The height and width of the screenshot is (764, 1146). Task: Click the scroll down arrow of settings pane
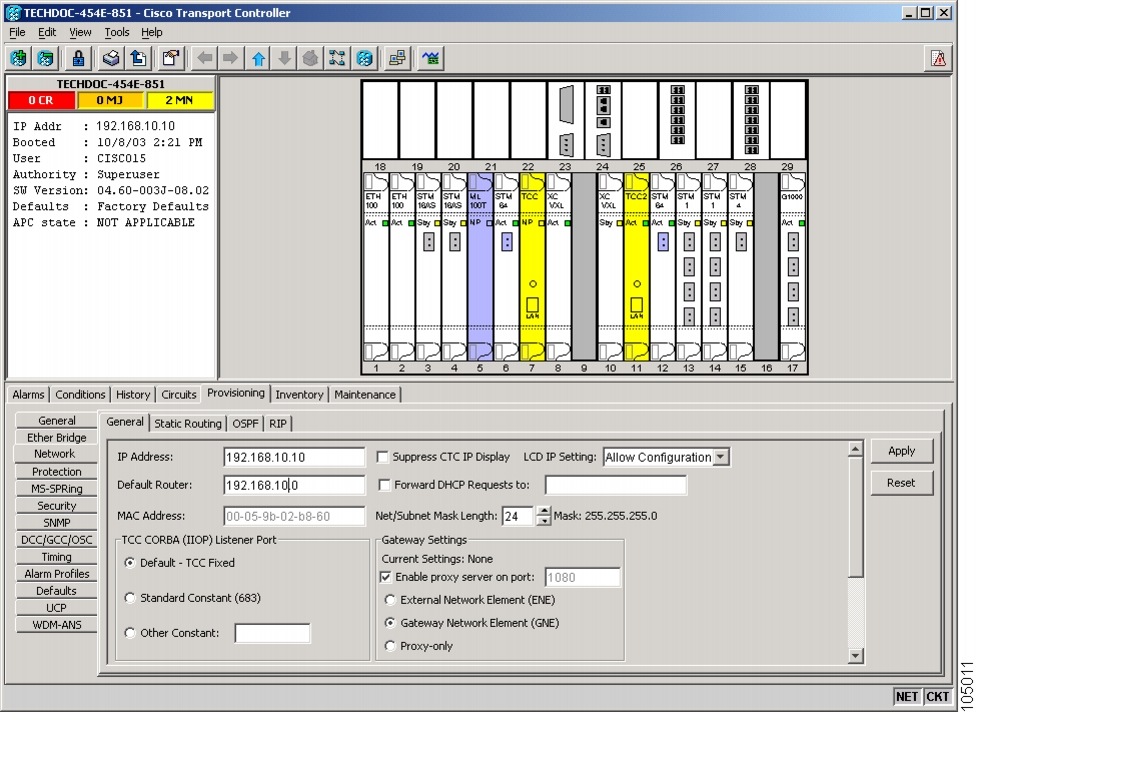855,656
